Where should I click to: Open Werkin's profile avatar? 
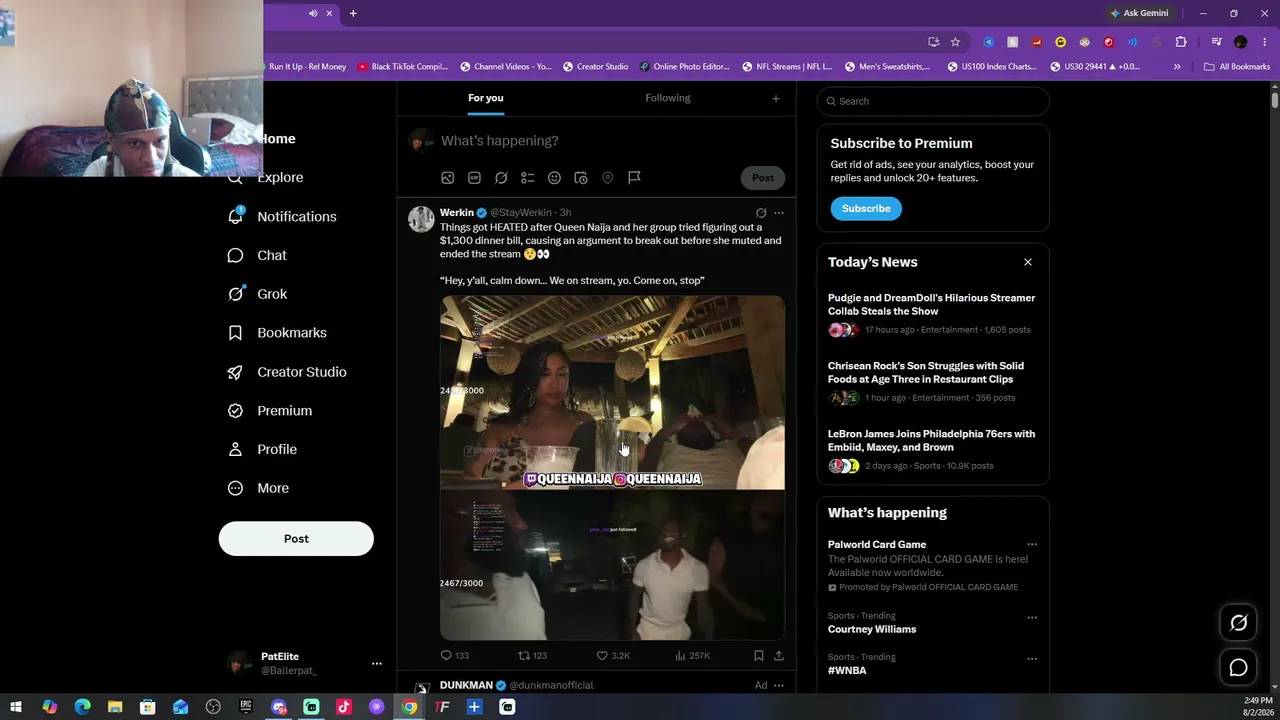click(421, 219)
